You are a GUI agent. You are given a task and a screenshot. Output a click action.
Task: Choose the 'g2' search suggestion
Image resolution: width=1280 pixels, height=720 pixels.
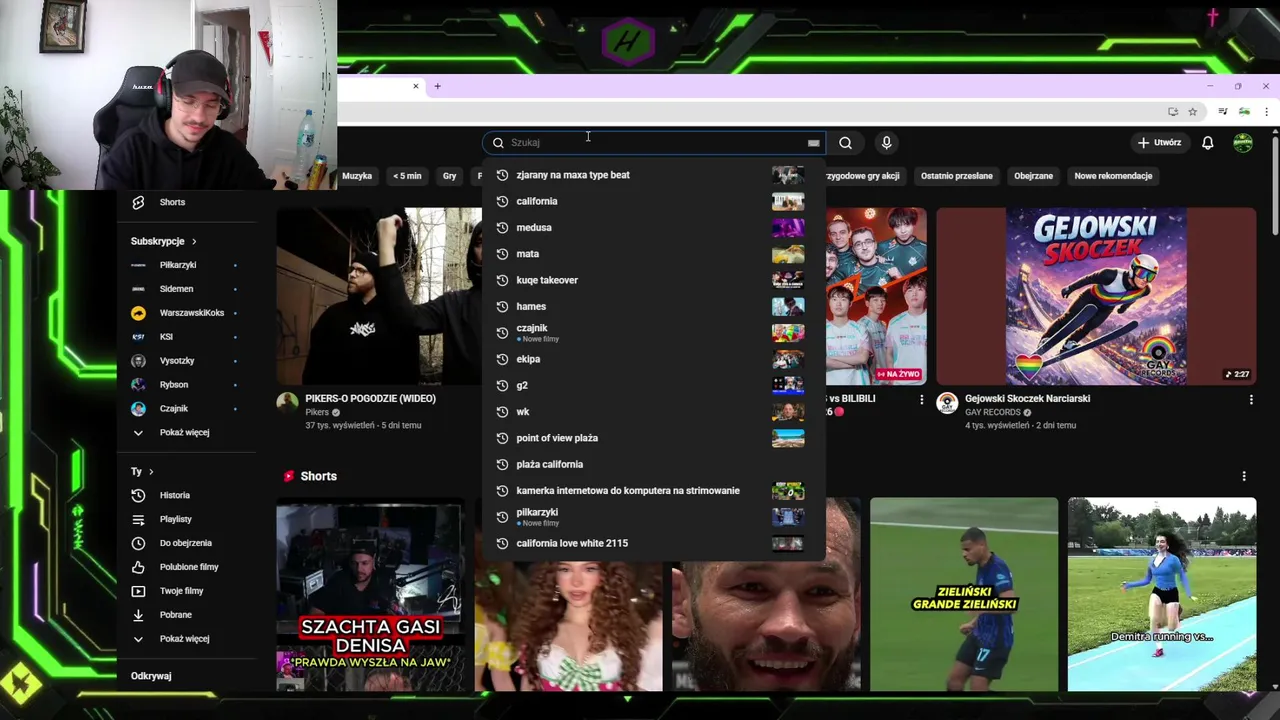[x=653, y=385]
